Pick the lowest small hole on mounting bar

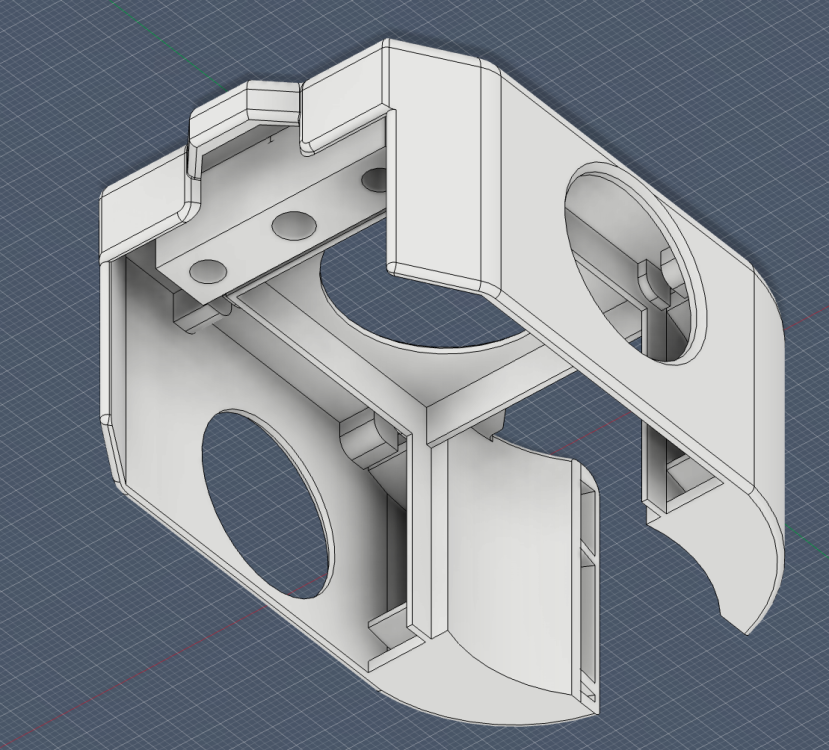click(x=208, y=271)
